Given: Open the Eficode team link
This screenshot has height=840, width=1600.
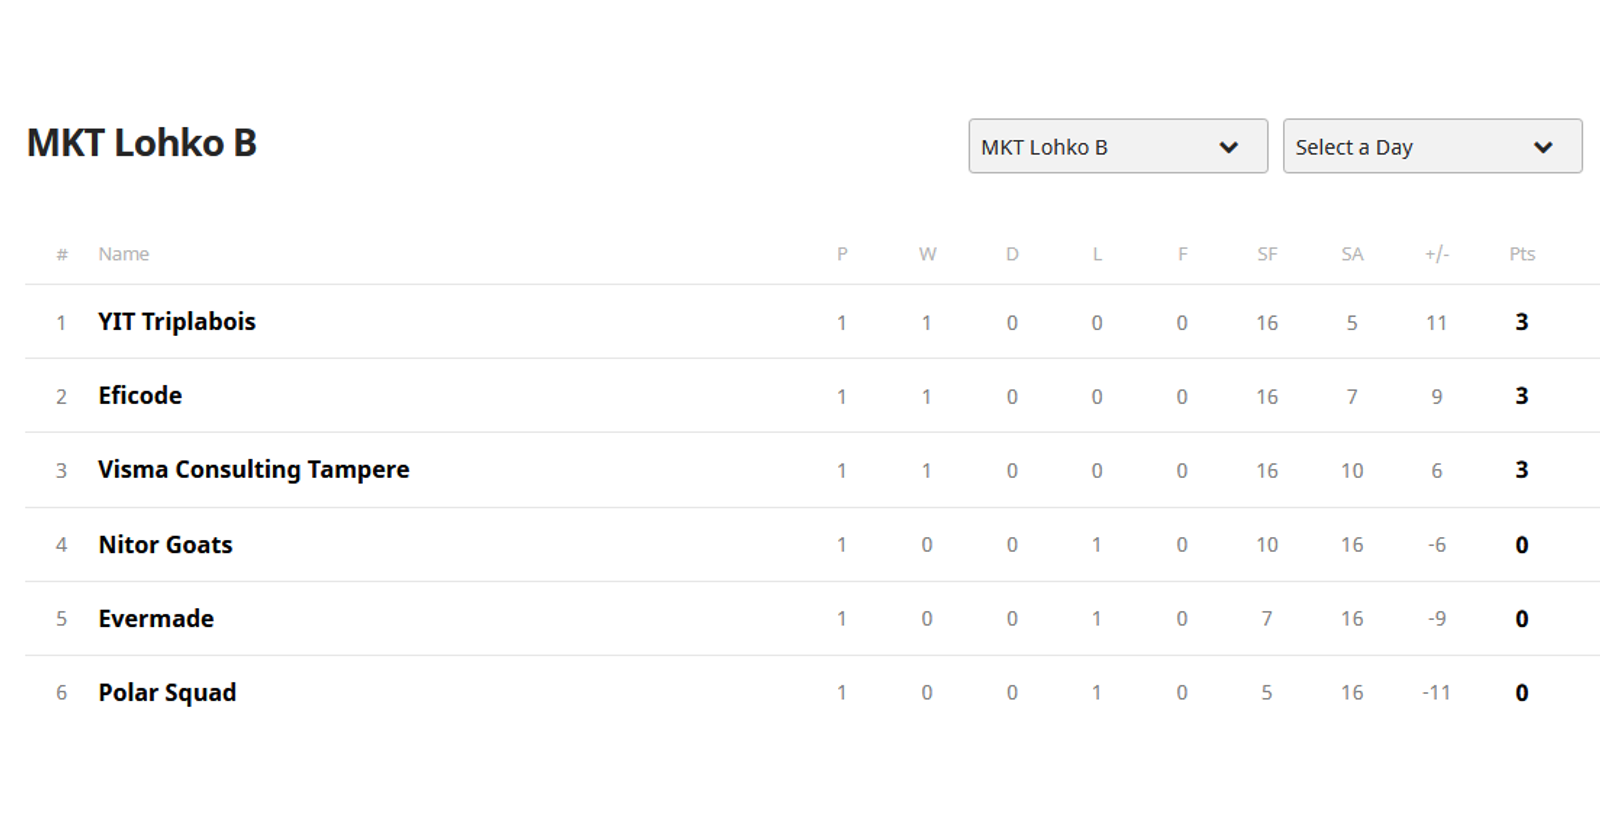Looking at the screenshot, I should click(x=140, y=395).
